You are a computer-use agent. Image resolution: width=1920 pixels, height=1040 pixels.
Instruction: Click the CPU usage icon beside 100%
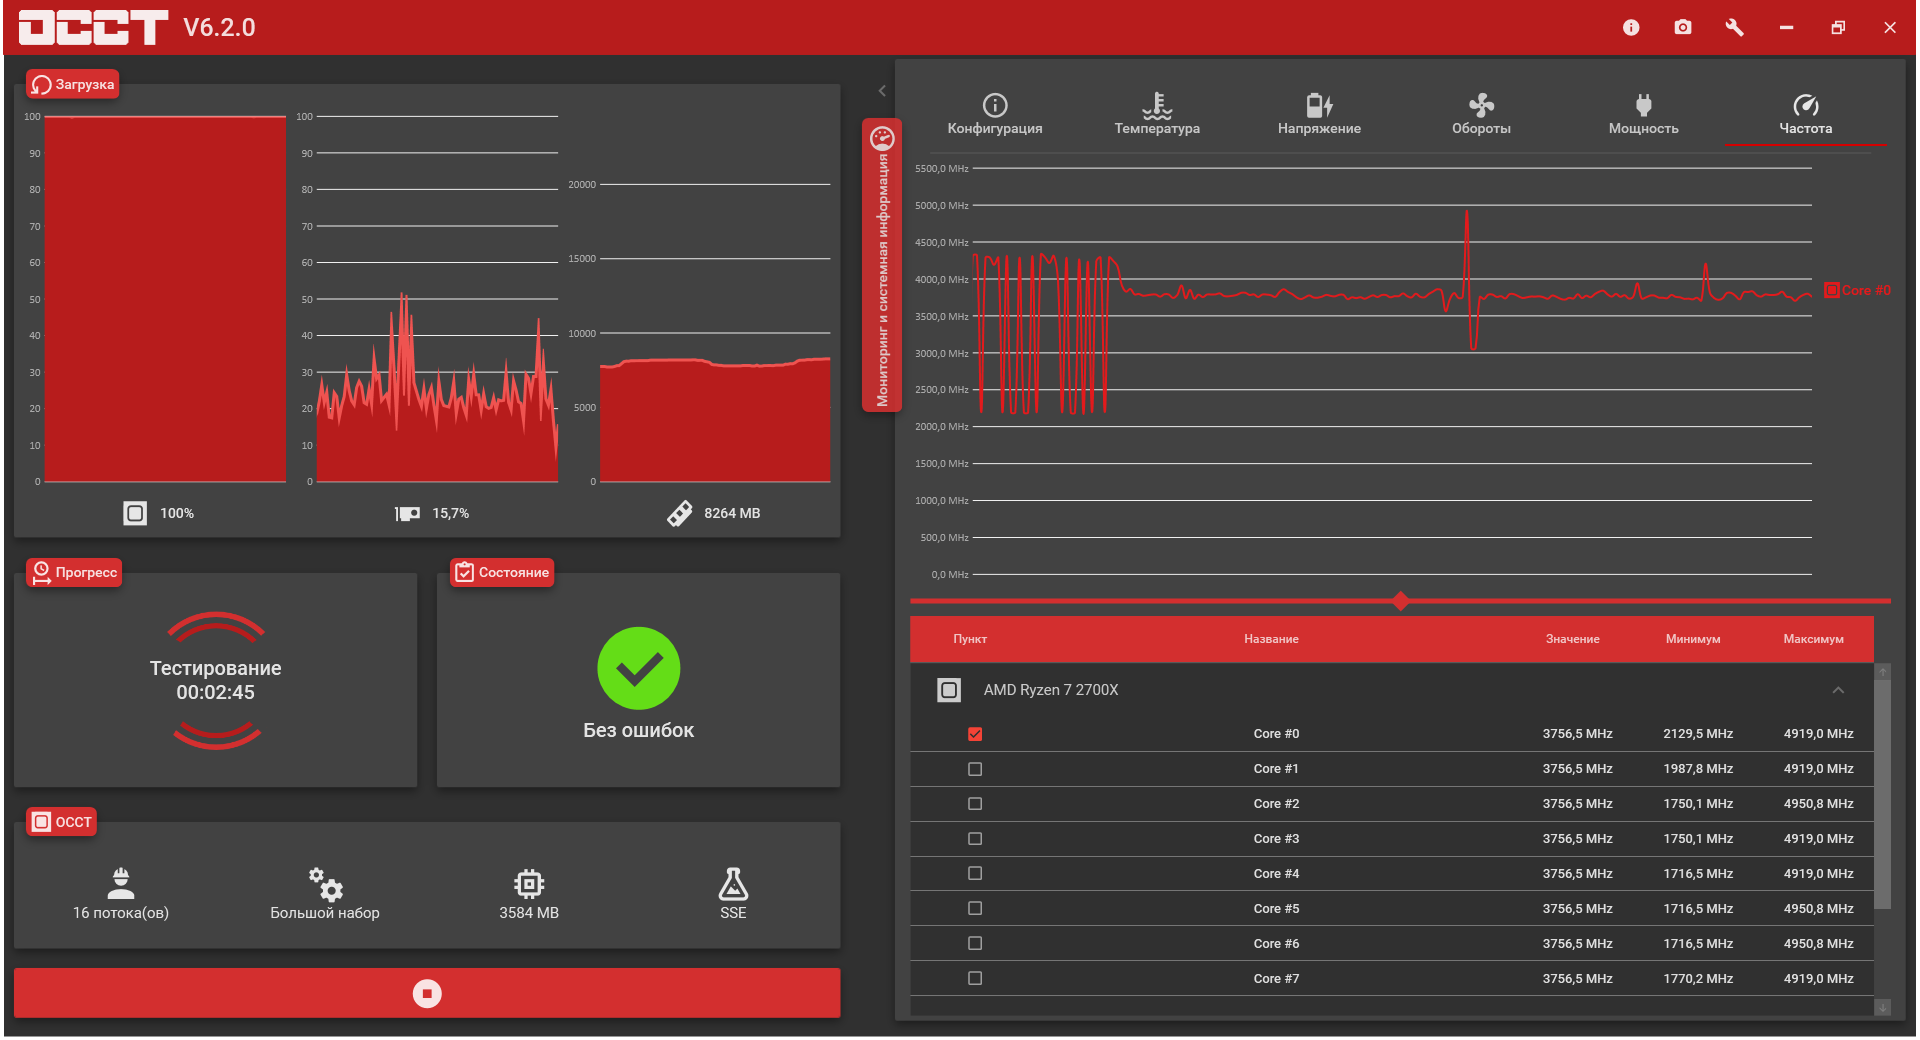click(135, 513)
